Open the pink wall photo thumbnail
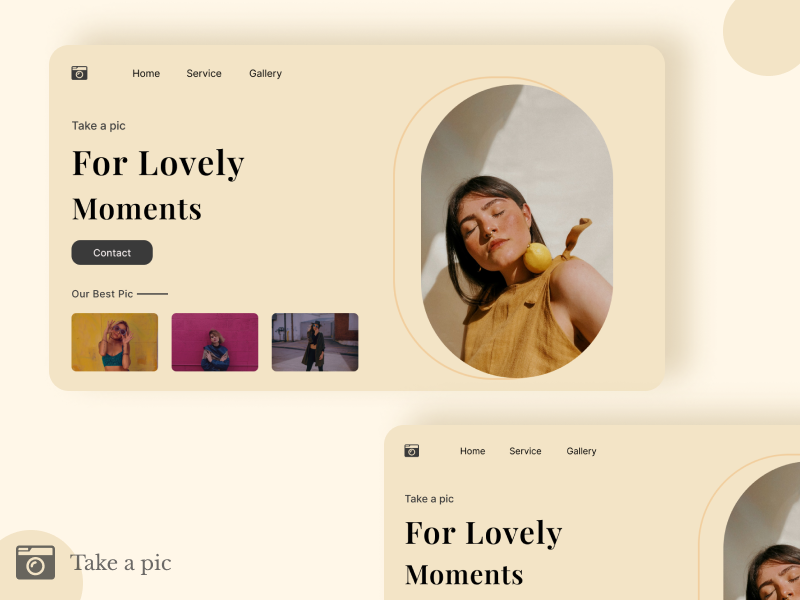Screen dimensions: 800x600 [215, 342]
